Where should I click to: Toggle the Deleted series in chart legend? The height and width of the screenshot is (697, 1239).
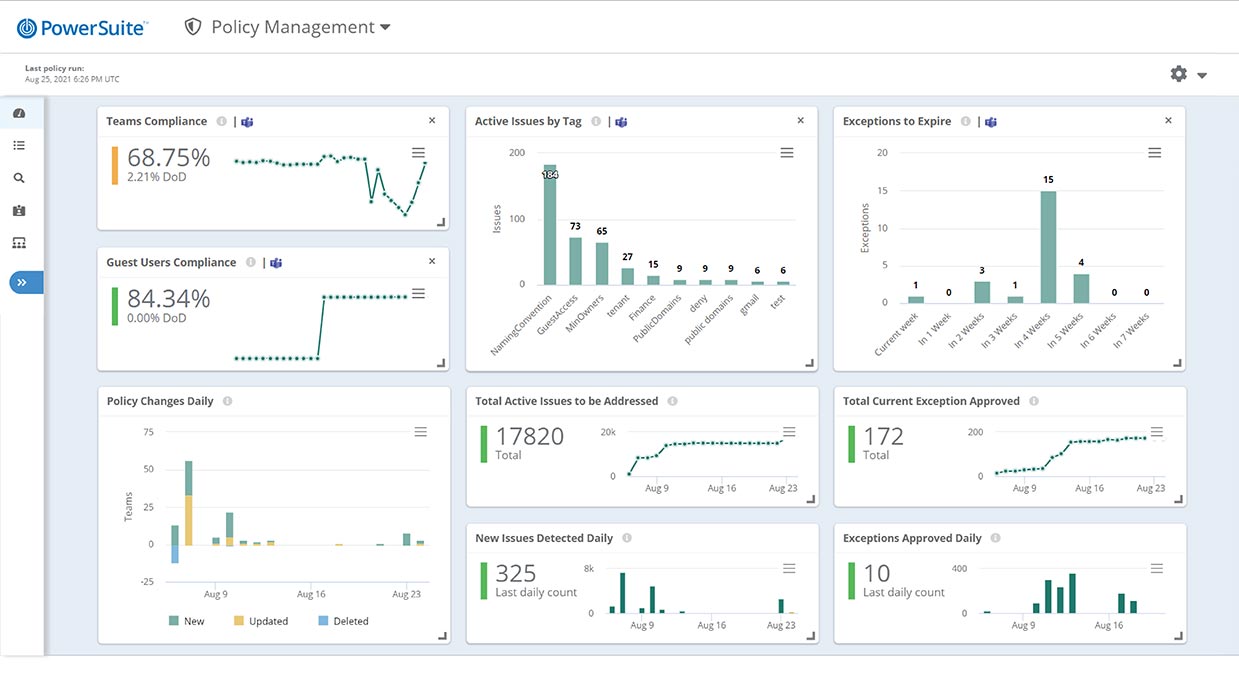(x=342, y=621)
